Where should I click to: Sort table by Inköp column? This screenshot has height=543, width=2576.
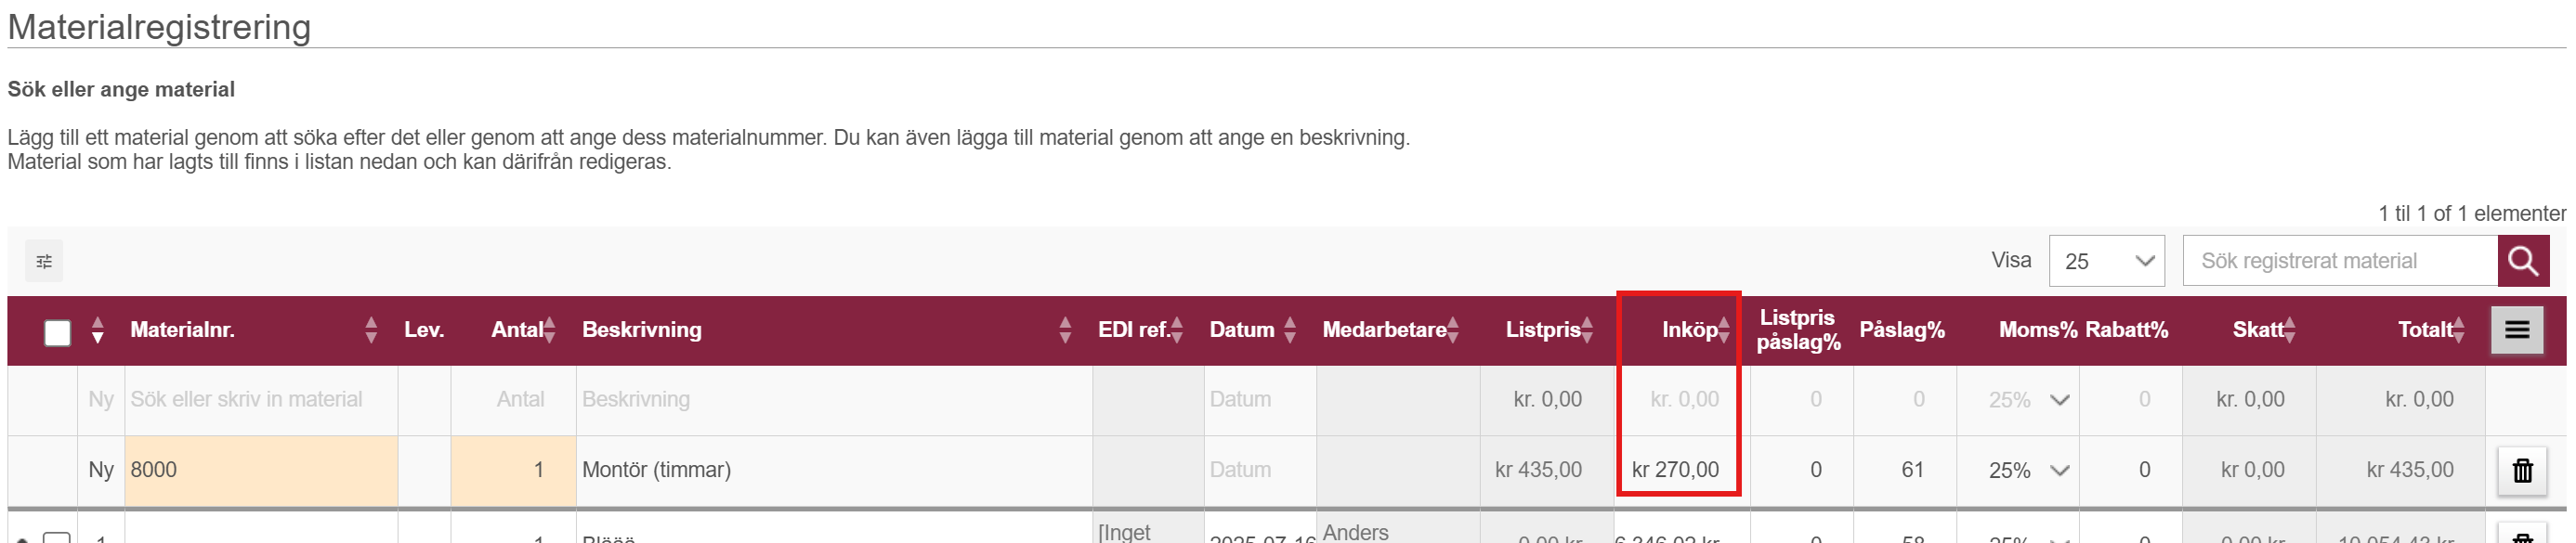click(x=1724, y=330)
